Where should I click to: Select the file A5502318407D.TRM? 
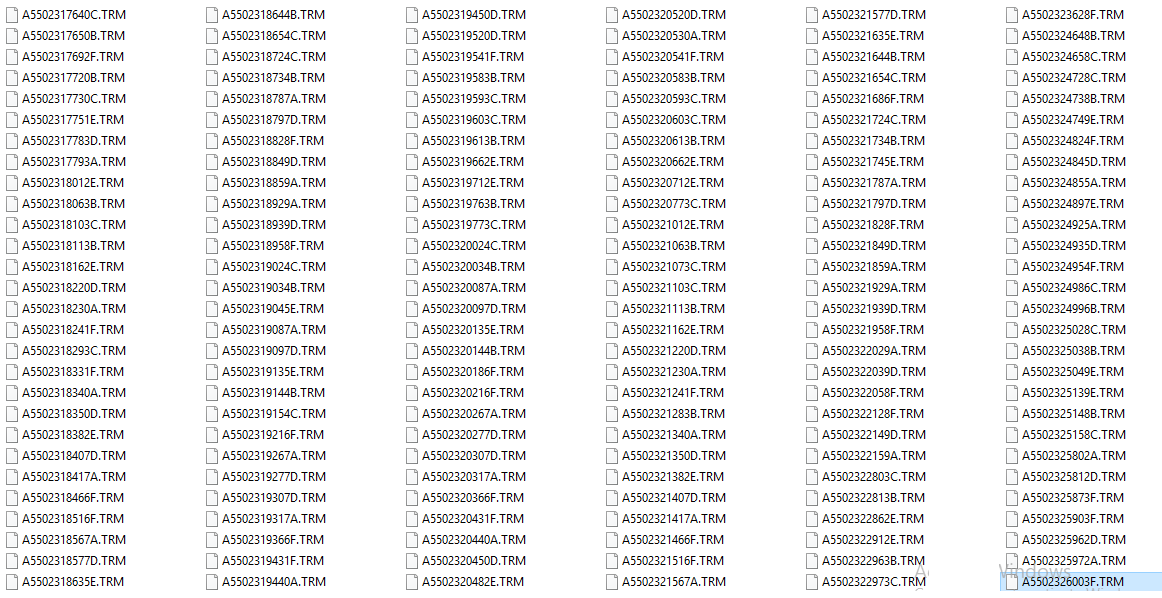click(73, 456)
